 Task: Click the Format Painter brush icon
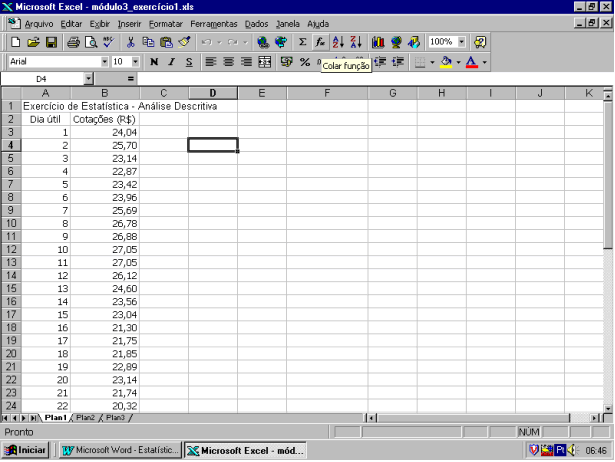coord(184,43)
